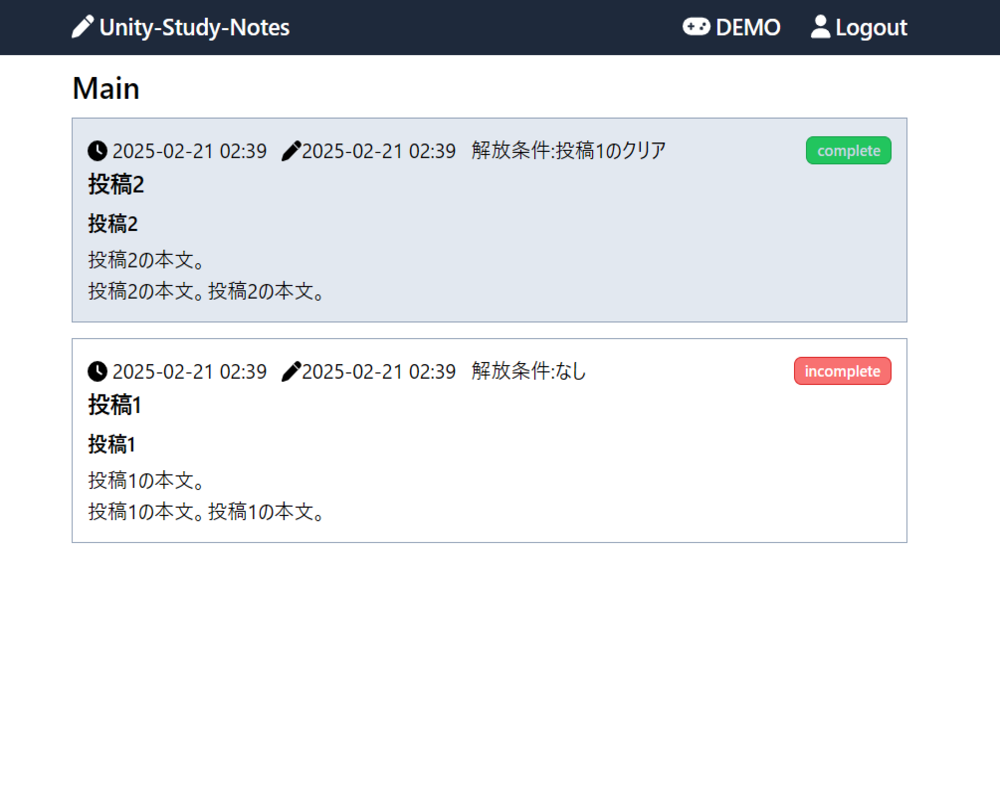Open the Unity-Study-Notes home link
Screen dimensions: 1000x800
pyautogui.click(x=194, y=27)
